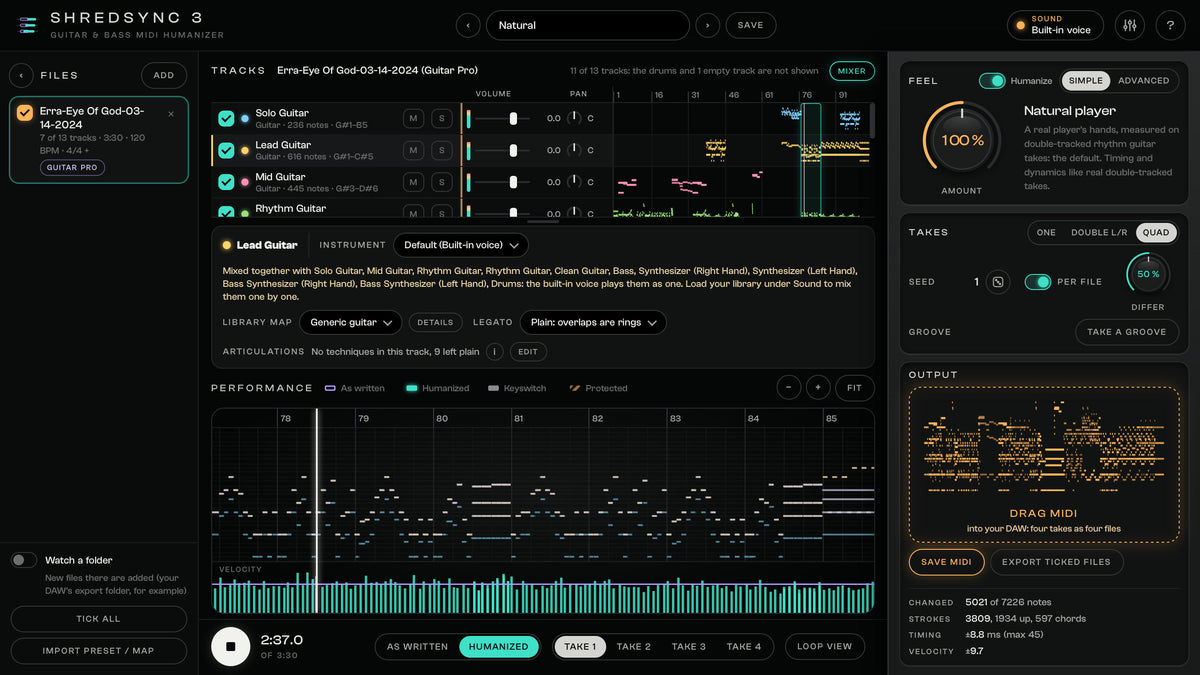1200x675 pixels.
Task: Choose Quad take mode
Action: (x=1156, y=232)
